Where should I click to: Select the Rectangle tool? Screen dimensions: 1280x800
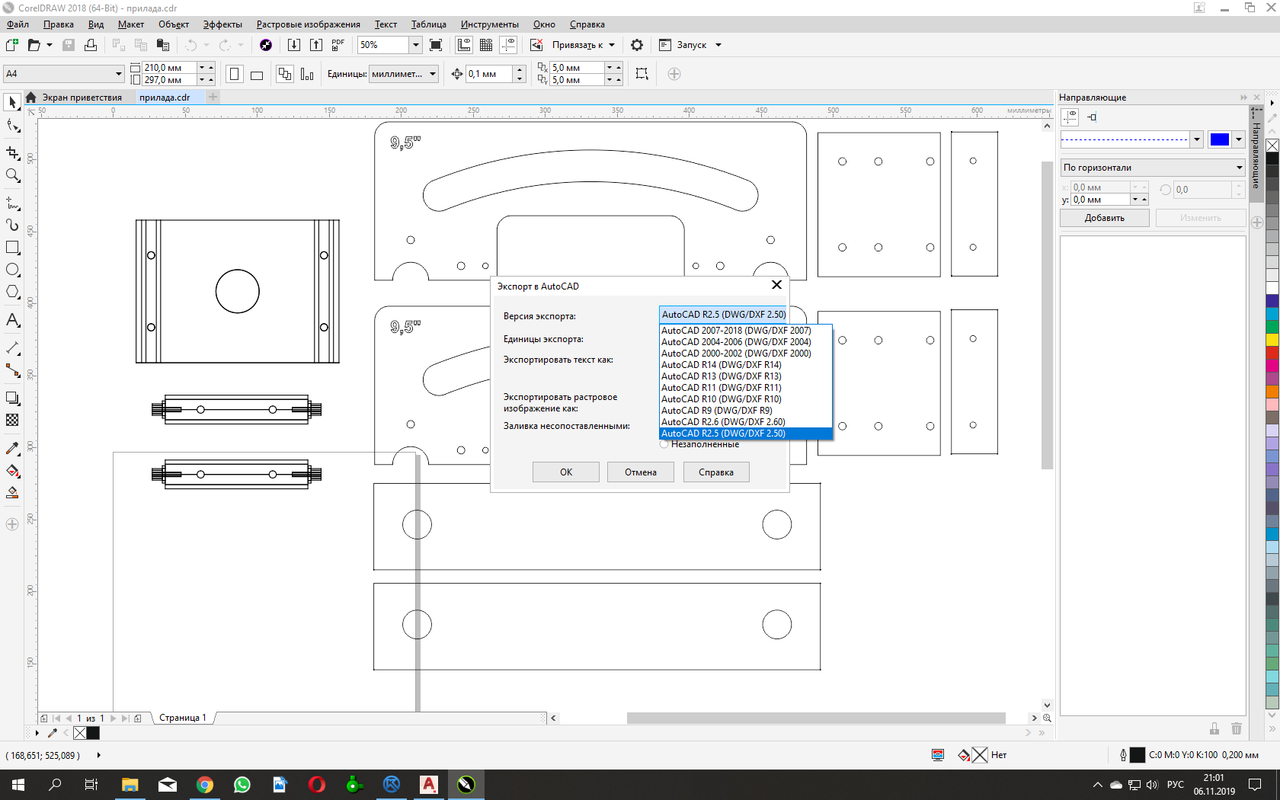click(x=12, y=247)
